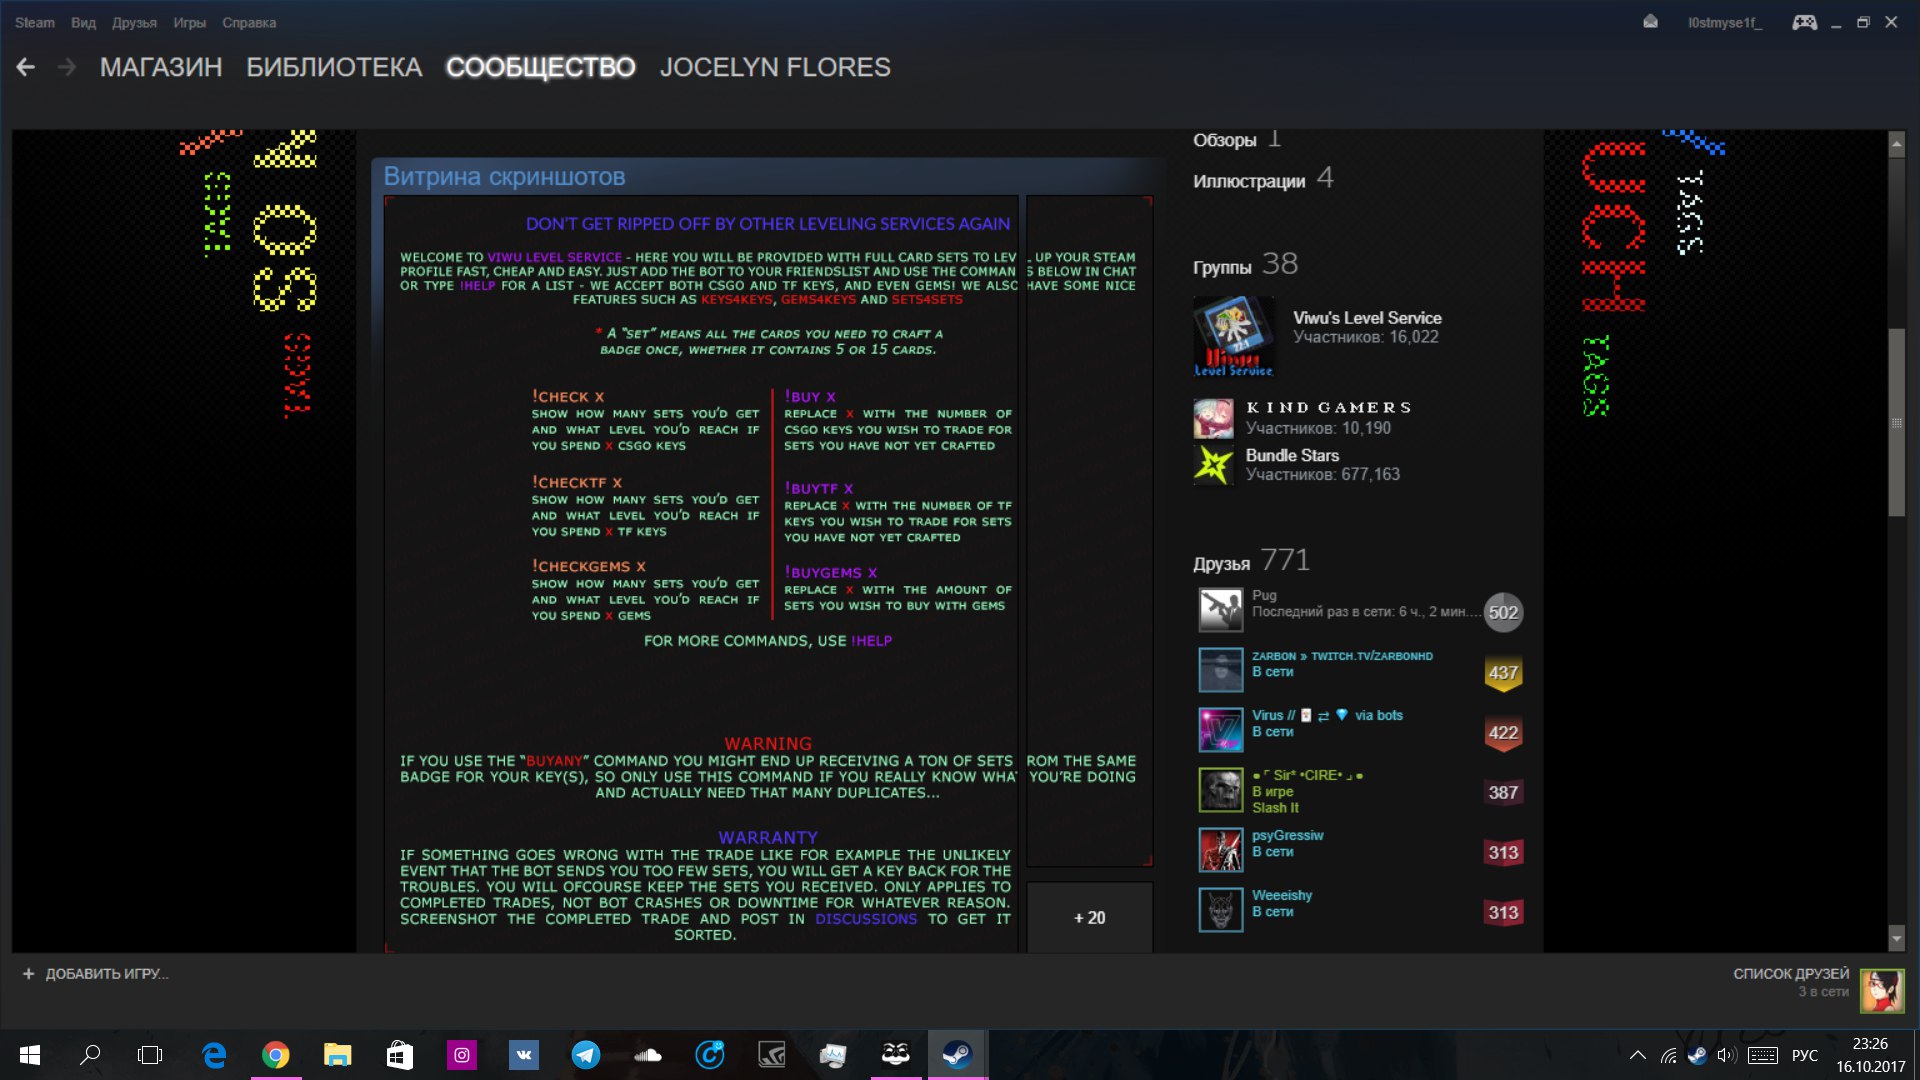Open Sir* •CIRE• friend profile
This screenshot has width=1920, height=1080.
[x=1308, y=775]
